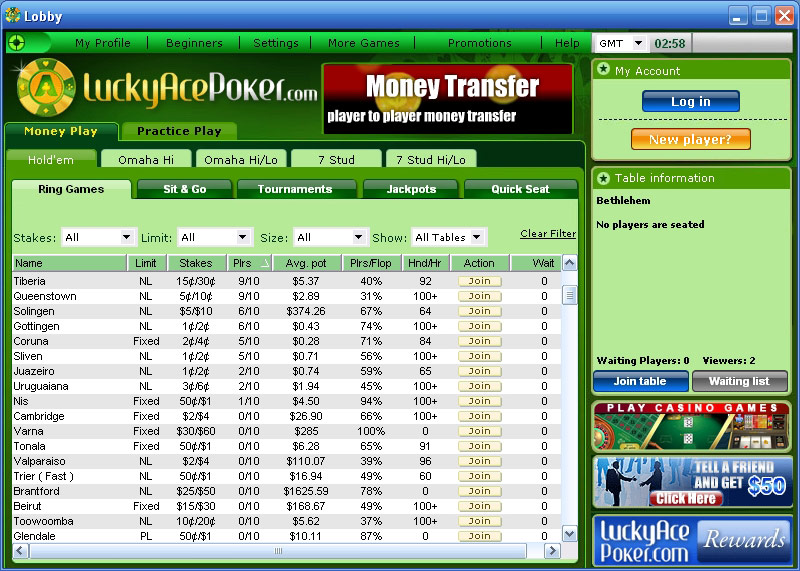Viewport: 800px width, 571px height.
Task: Open the More Games menu
Action: point(364,43)
